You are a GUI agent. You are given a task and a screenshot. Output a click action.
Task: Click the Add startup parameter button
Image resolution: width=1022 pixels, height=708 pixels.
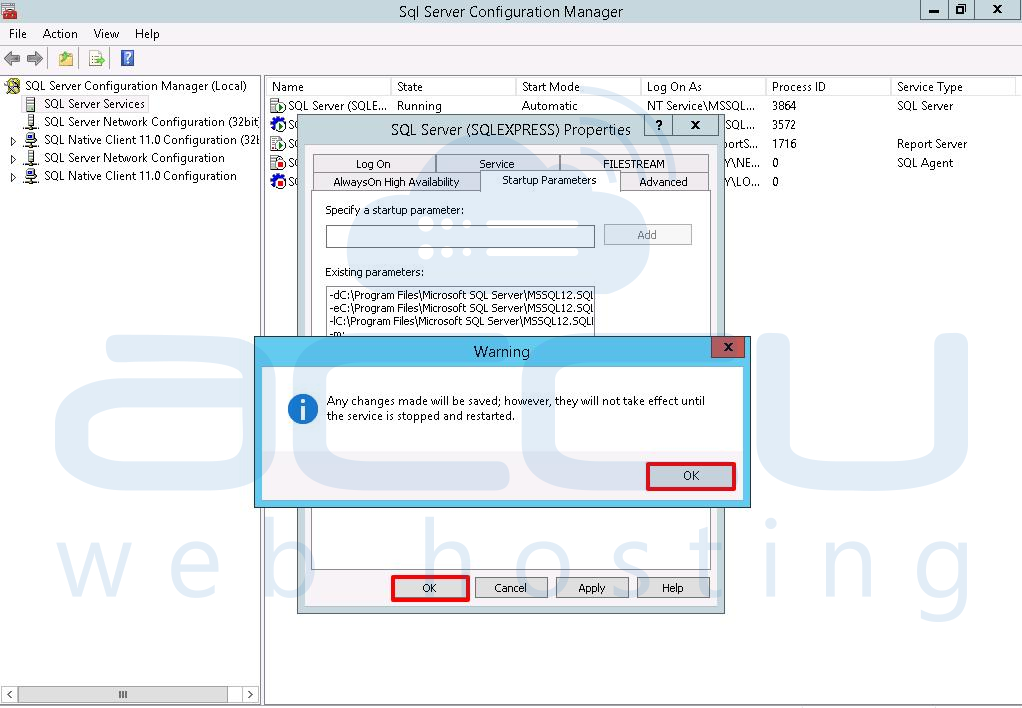(x=647, y=235)
